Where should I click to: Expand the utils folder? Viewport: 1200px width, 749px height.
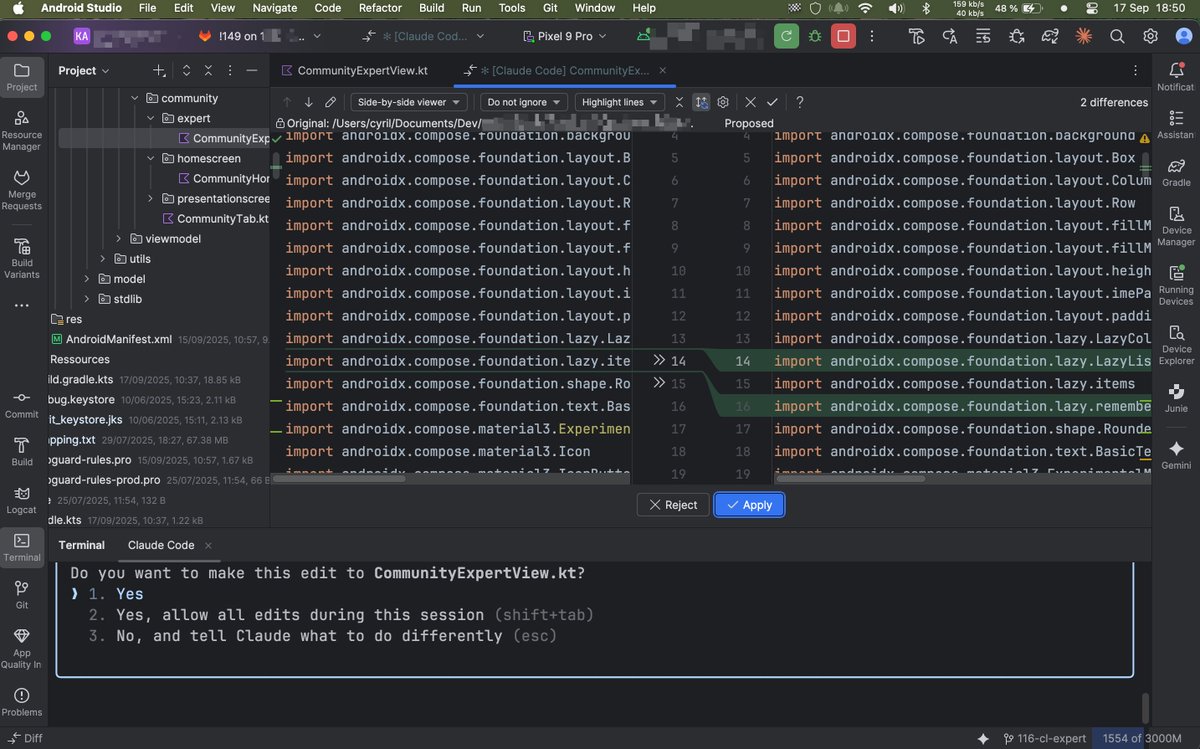[x=103, y=259]
